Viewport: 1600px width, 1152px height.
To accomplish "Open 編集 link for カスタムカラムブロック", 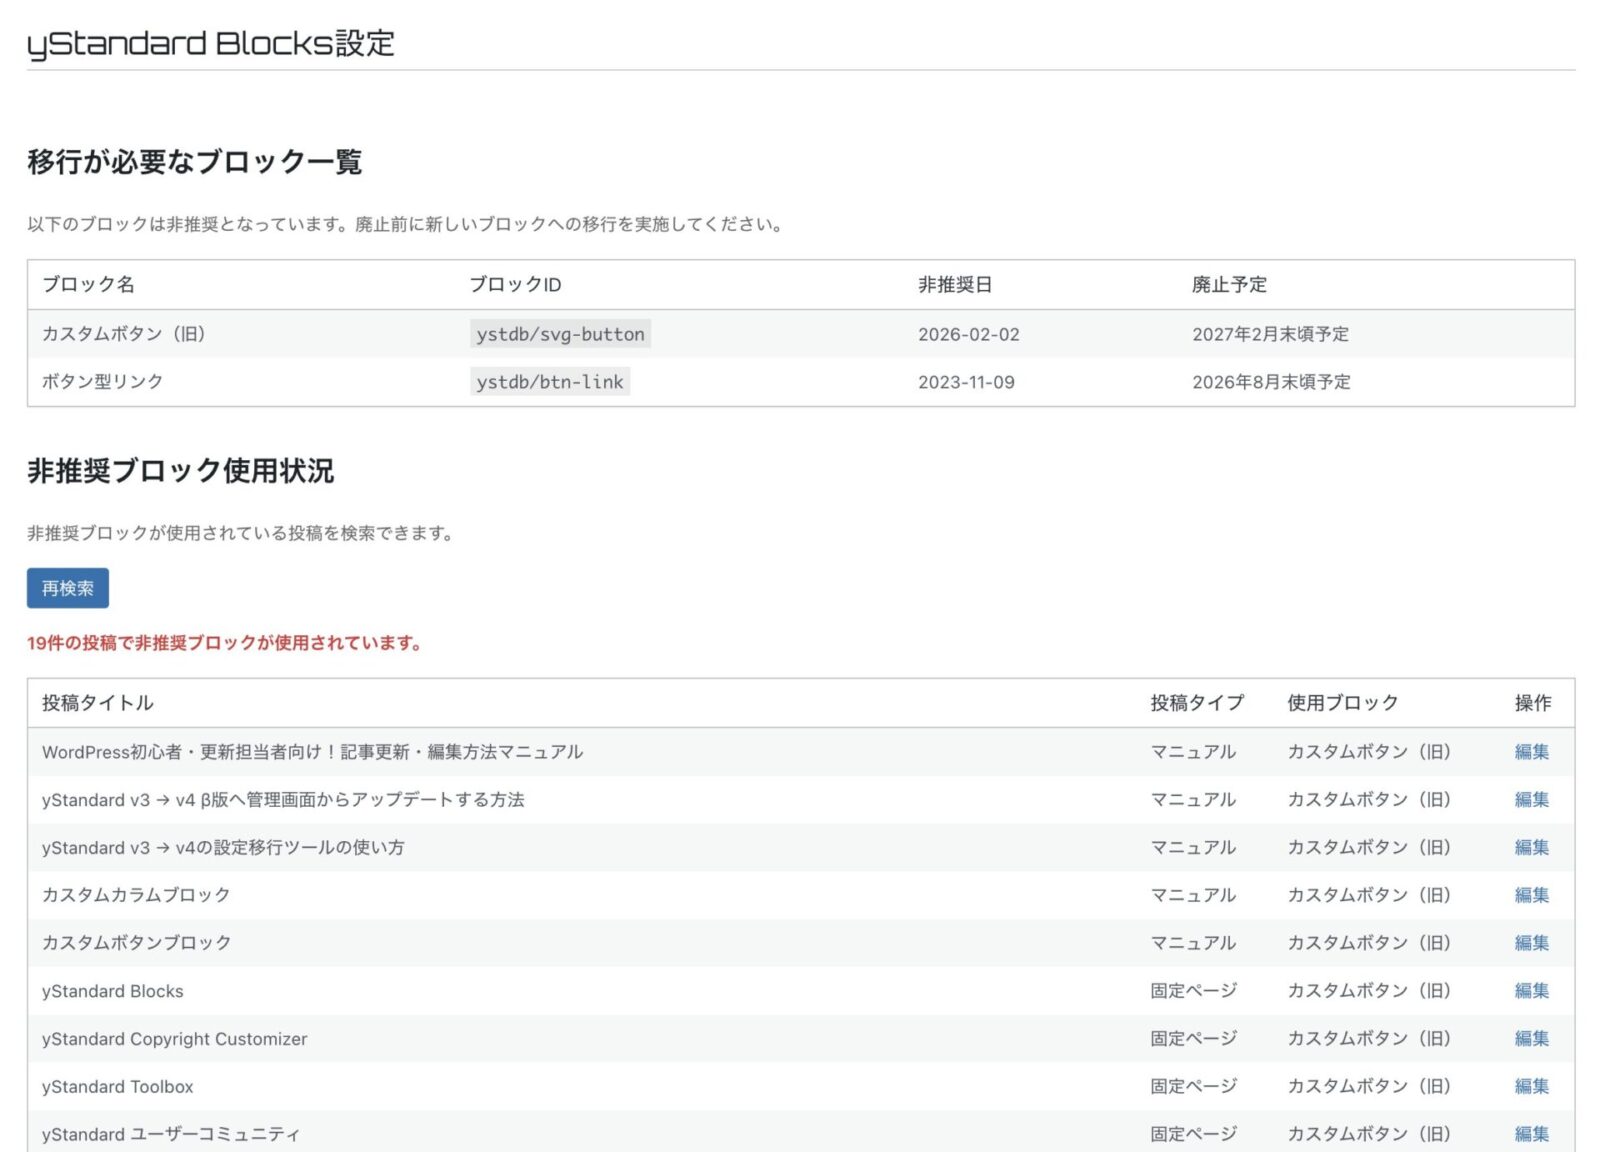I will tap(1531, 895).
